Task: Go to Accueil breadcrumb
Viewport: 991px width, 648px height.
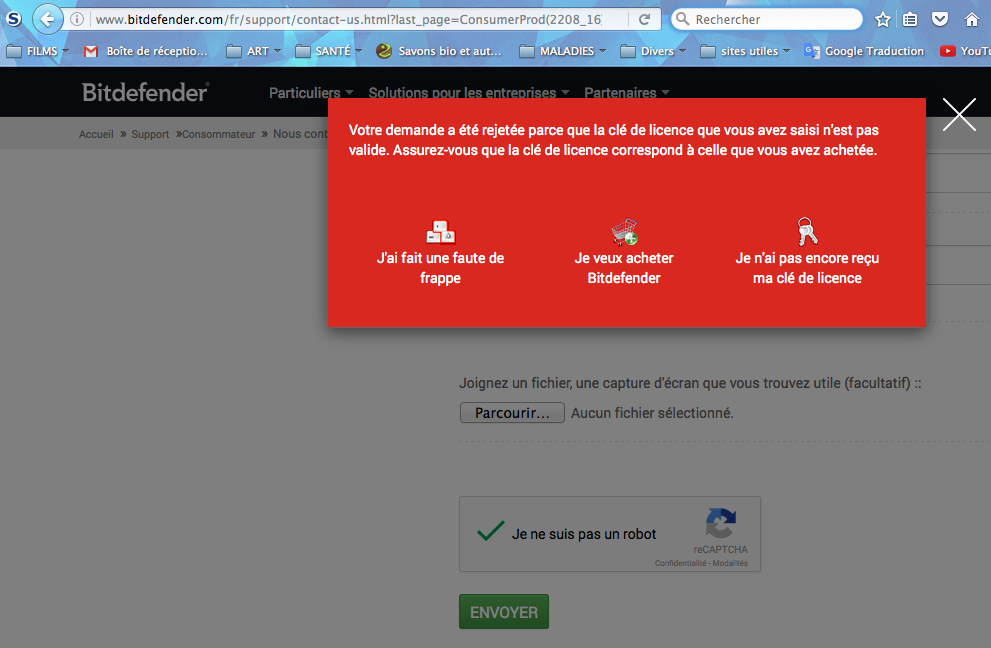Action: coord(96,134)
